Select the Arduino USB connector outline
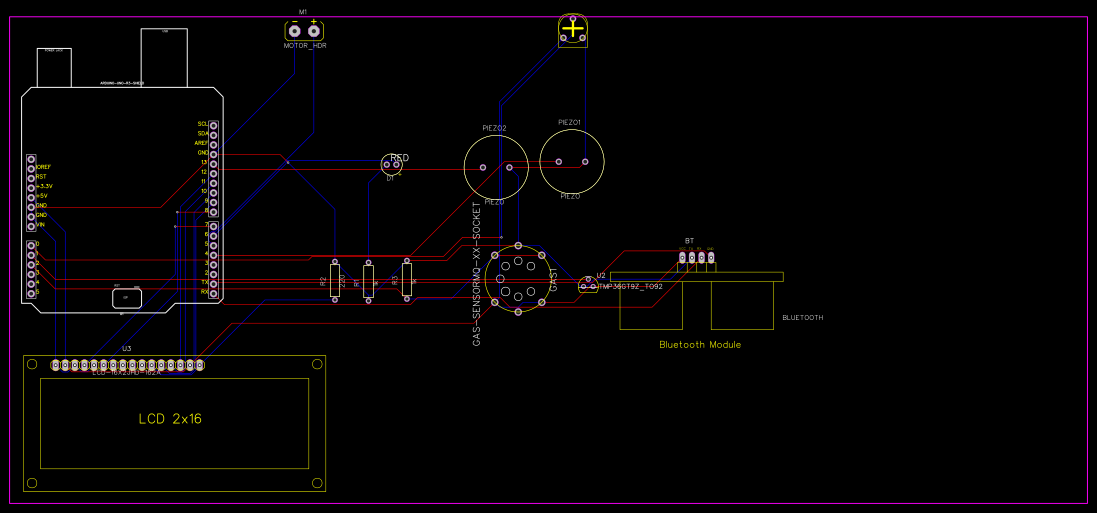Viewport: 1097px width, 513px height. point(164,57)
